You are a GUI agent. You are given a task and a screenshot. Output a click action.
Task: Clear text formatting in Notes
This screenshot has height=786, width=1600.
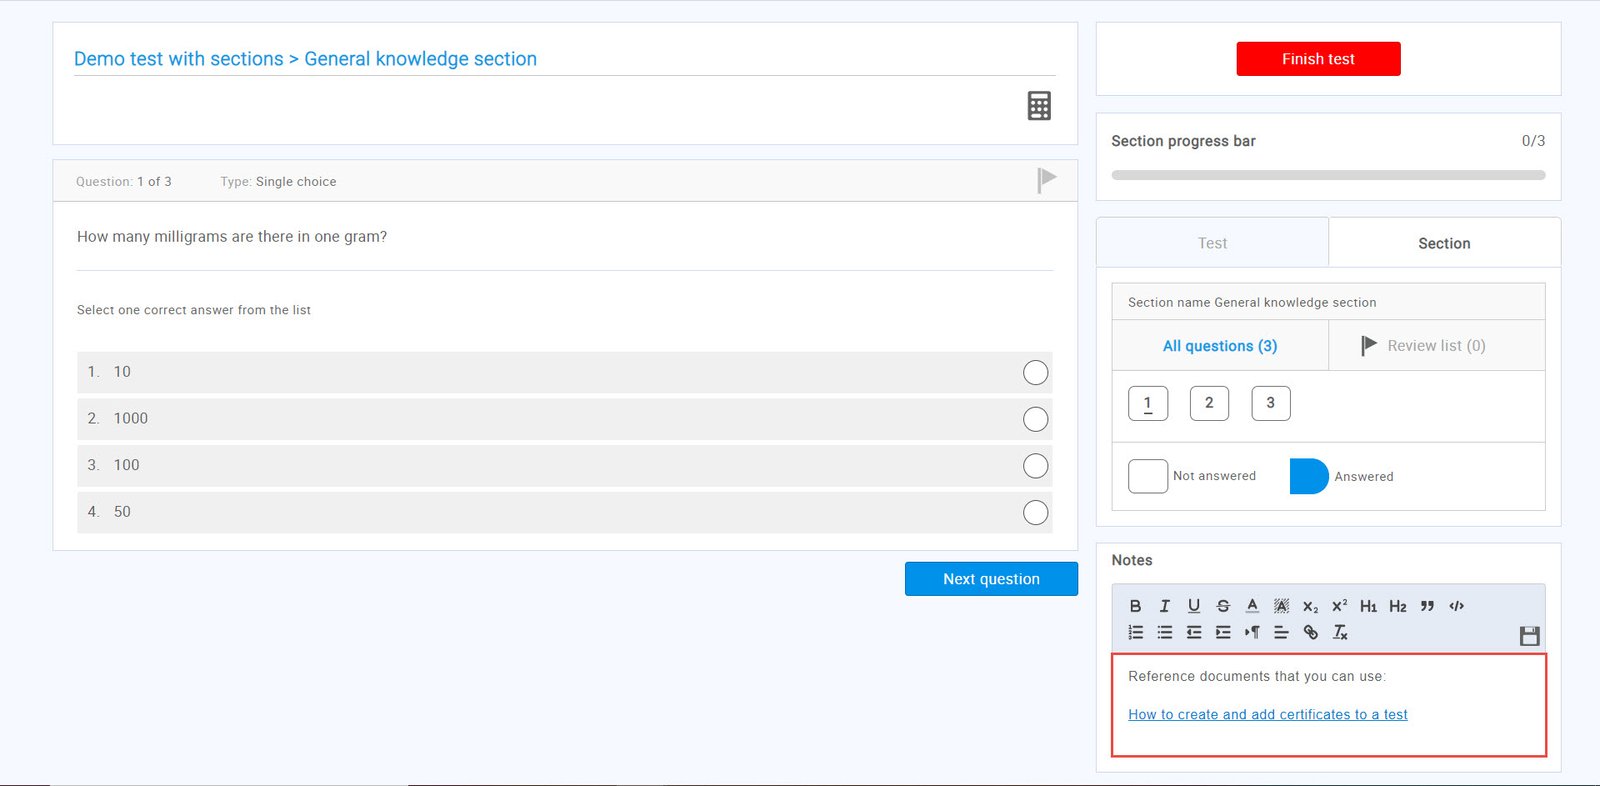tap(1340, 632)
